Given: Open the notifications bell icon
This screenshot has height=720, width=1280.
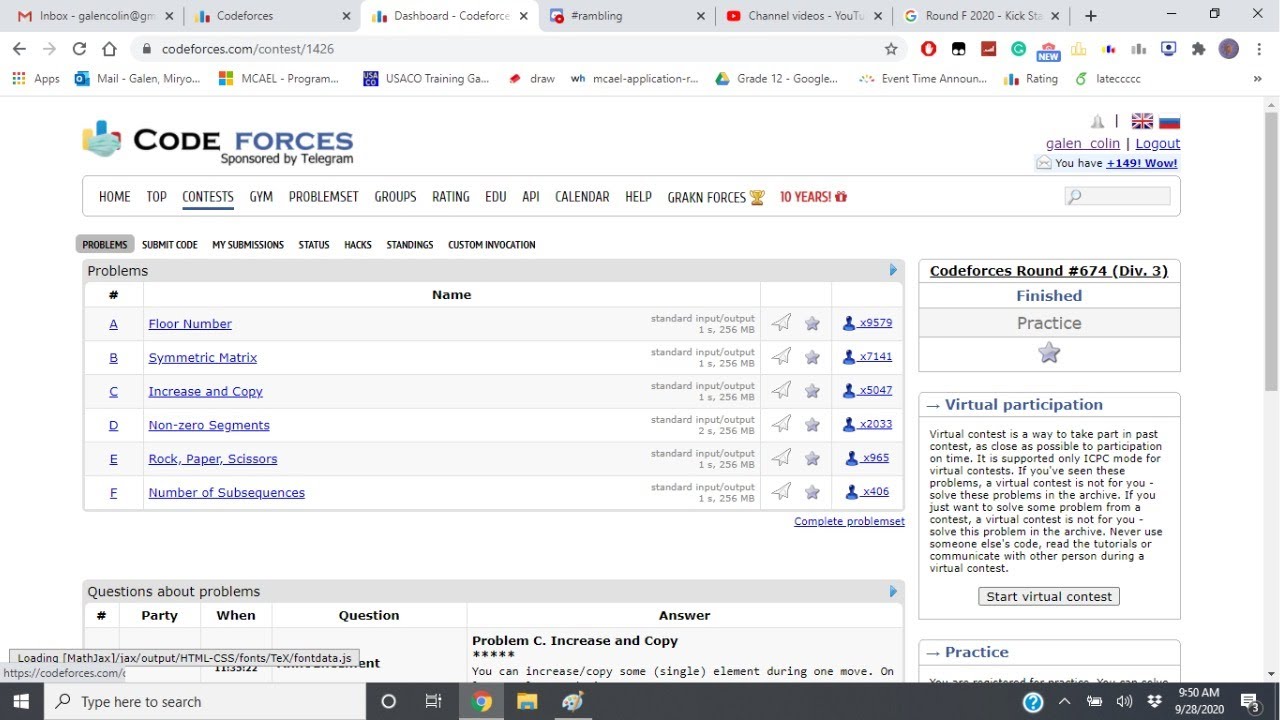Looking at the screenshot, I should (1098, 121).
